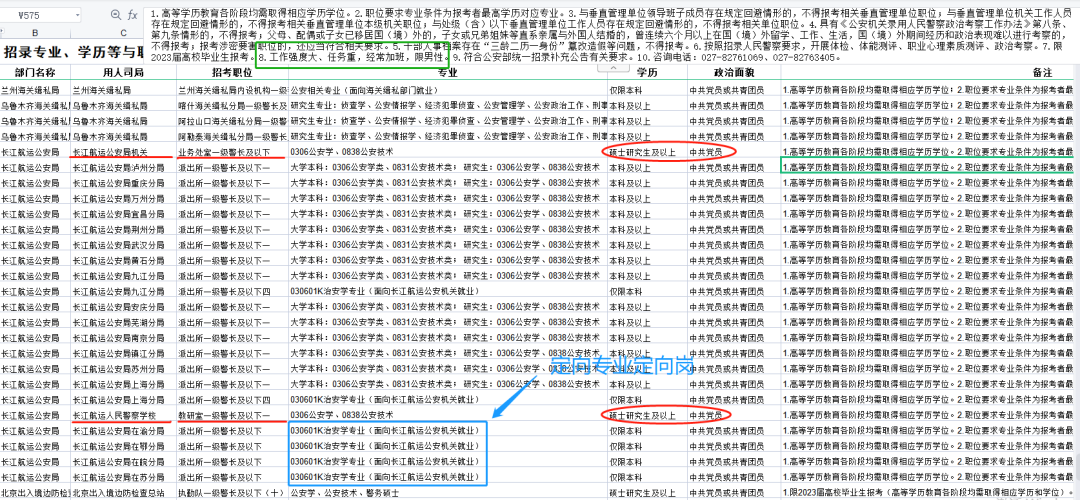Viewport: 1080px width, 500px height.
Task: Select cell 长江航运公安局万州分局
Action: [123, 198]
